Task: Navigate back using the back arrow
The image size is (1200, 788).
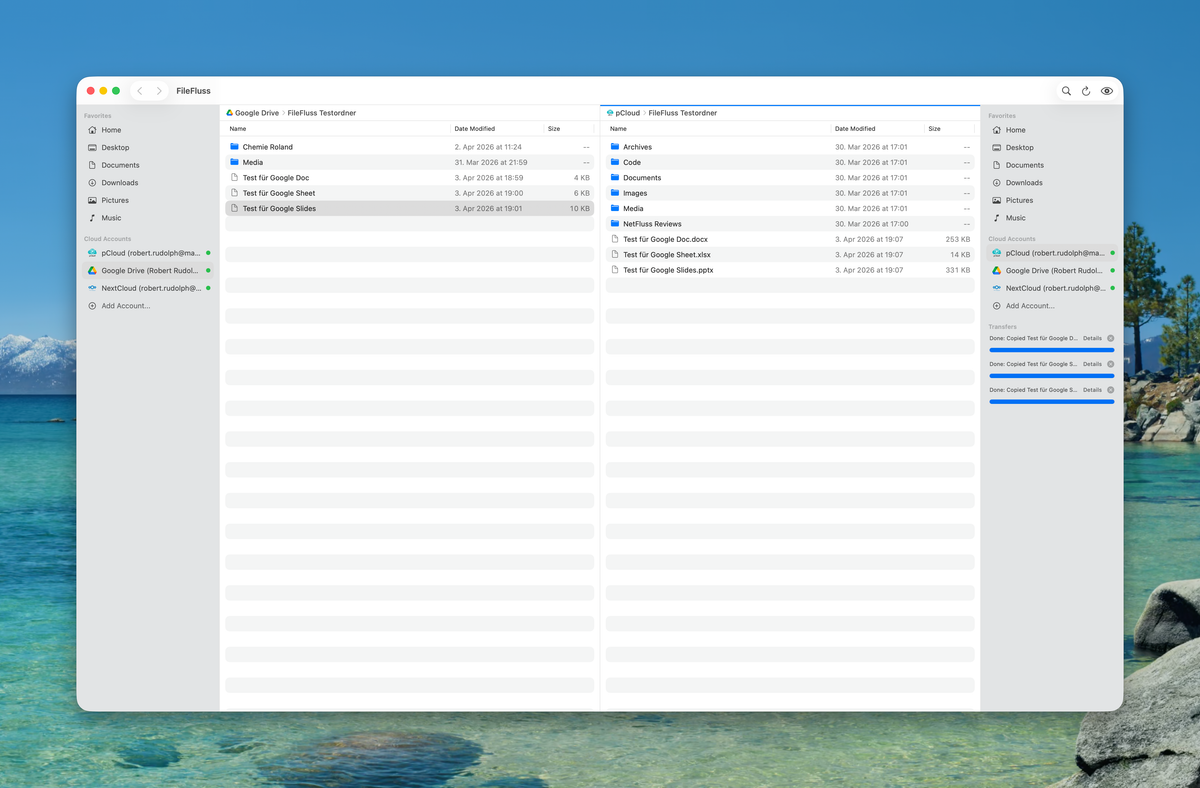Action: (x=139, y=90)
